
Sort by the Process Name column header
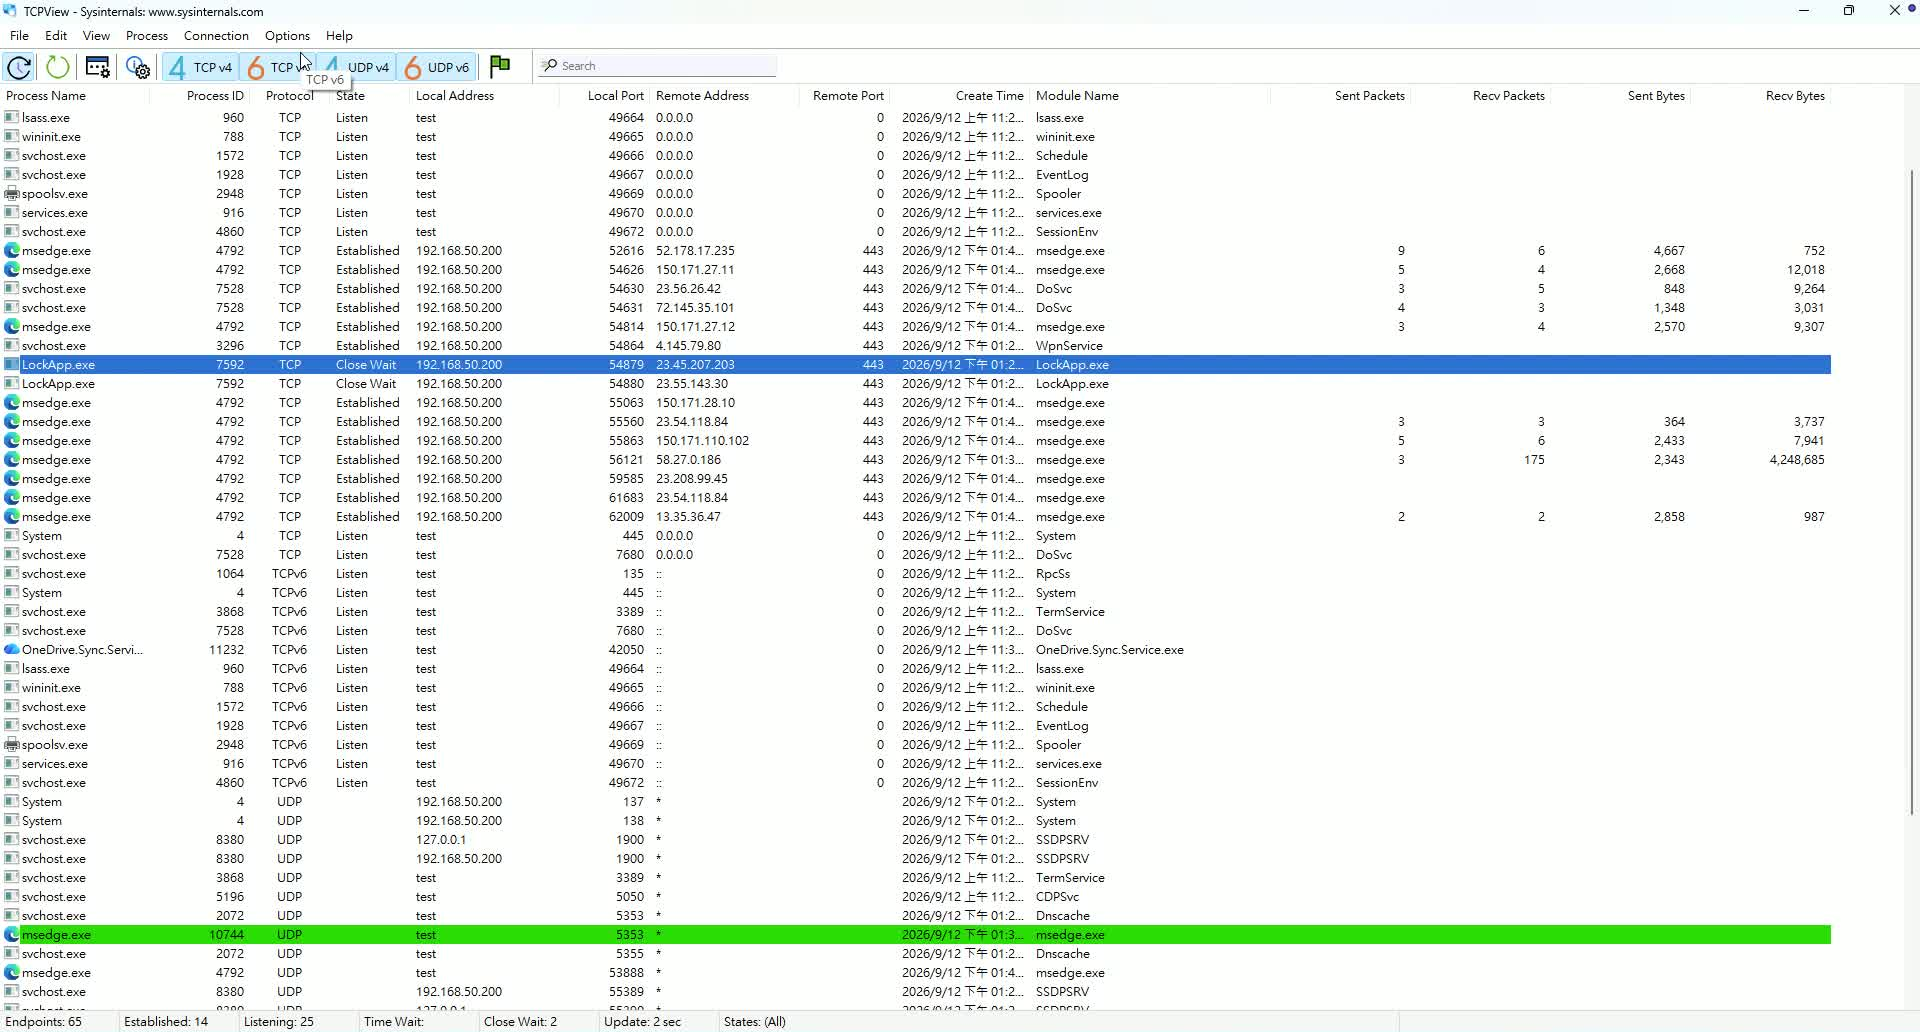pos(75,96)
